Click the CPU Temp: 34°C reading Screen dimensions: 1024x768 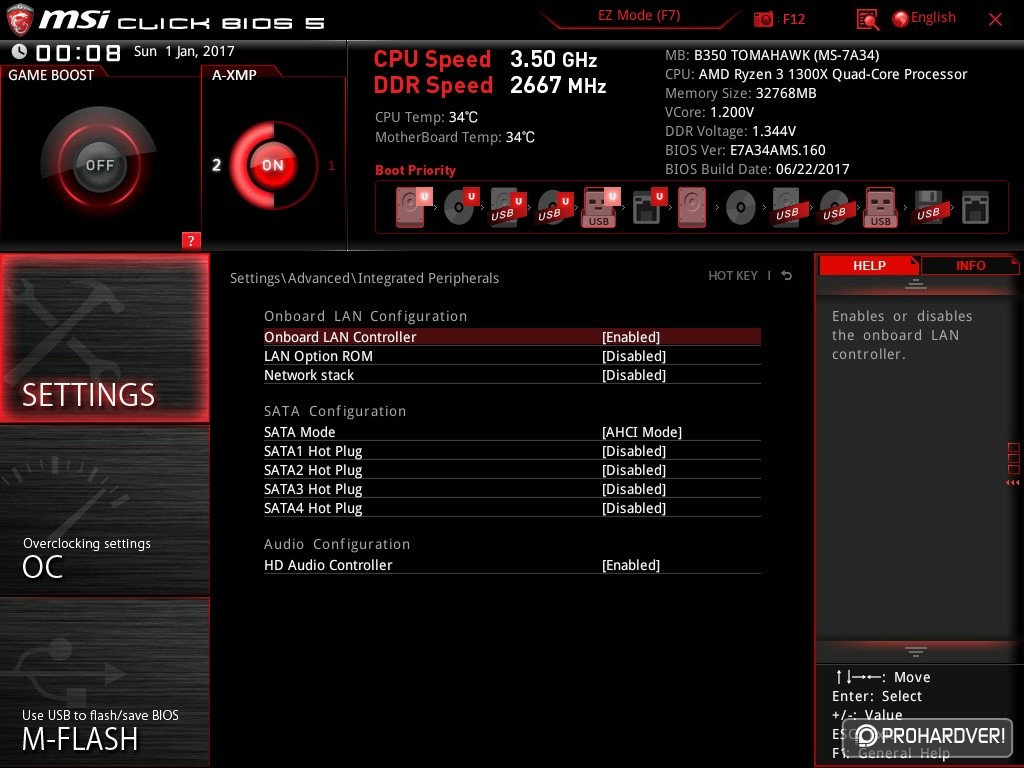426,117
